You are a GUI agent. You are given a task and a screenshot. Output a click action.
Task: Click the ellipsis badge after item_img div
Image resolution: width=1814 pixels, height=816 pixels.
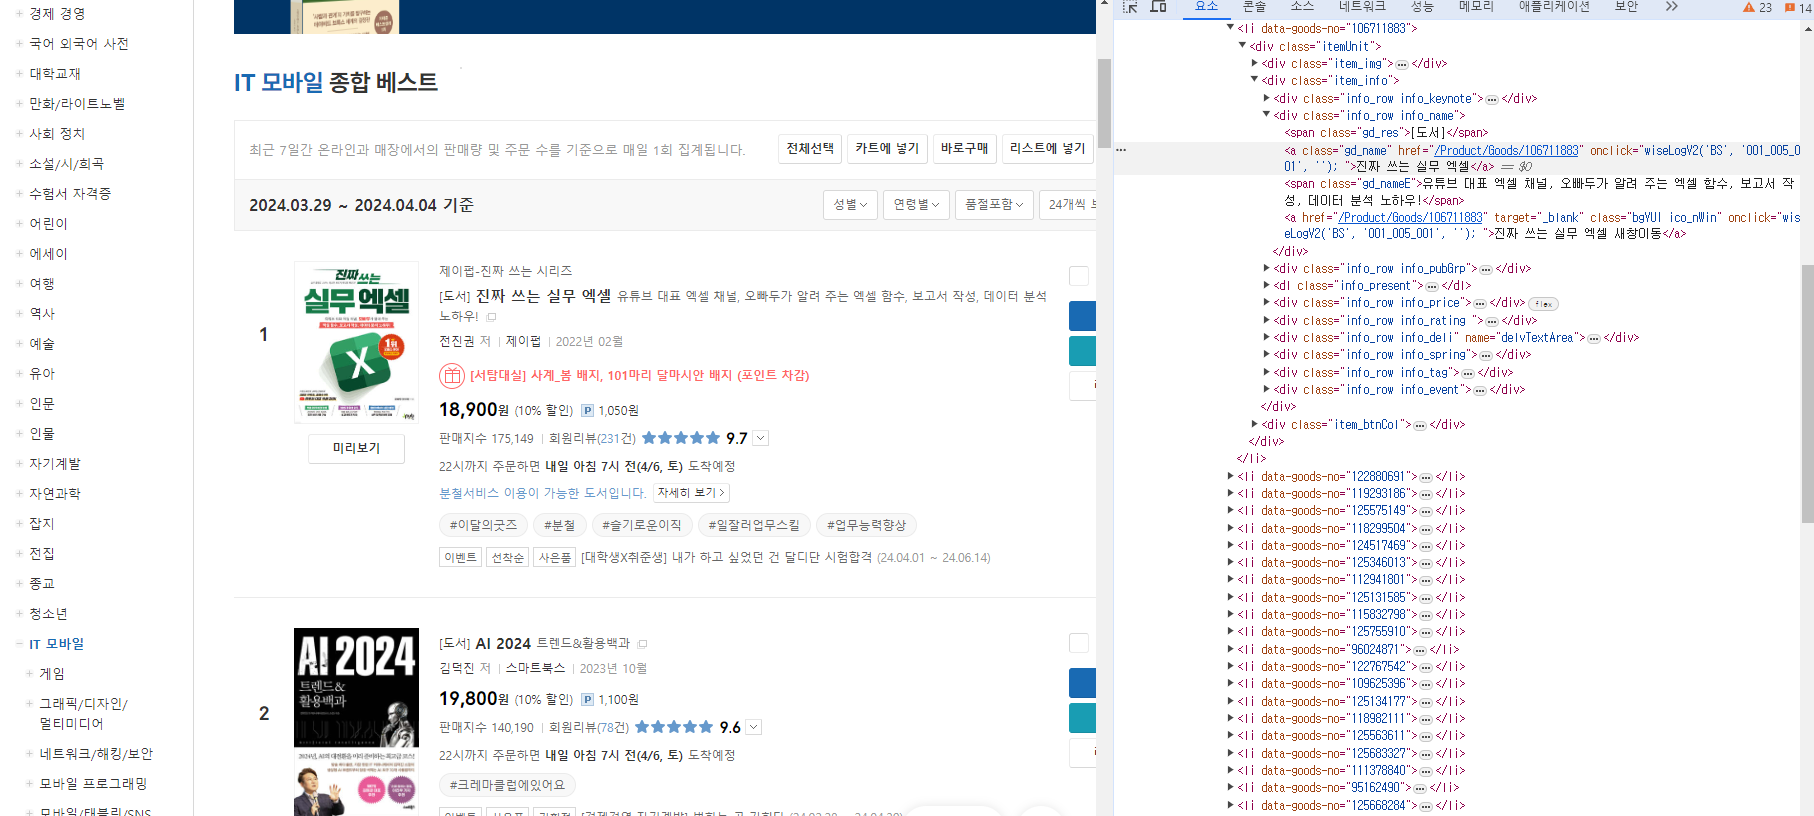[1401, 64]
